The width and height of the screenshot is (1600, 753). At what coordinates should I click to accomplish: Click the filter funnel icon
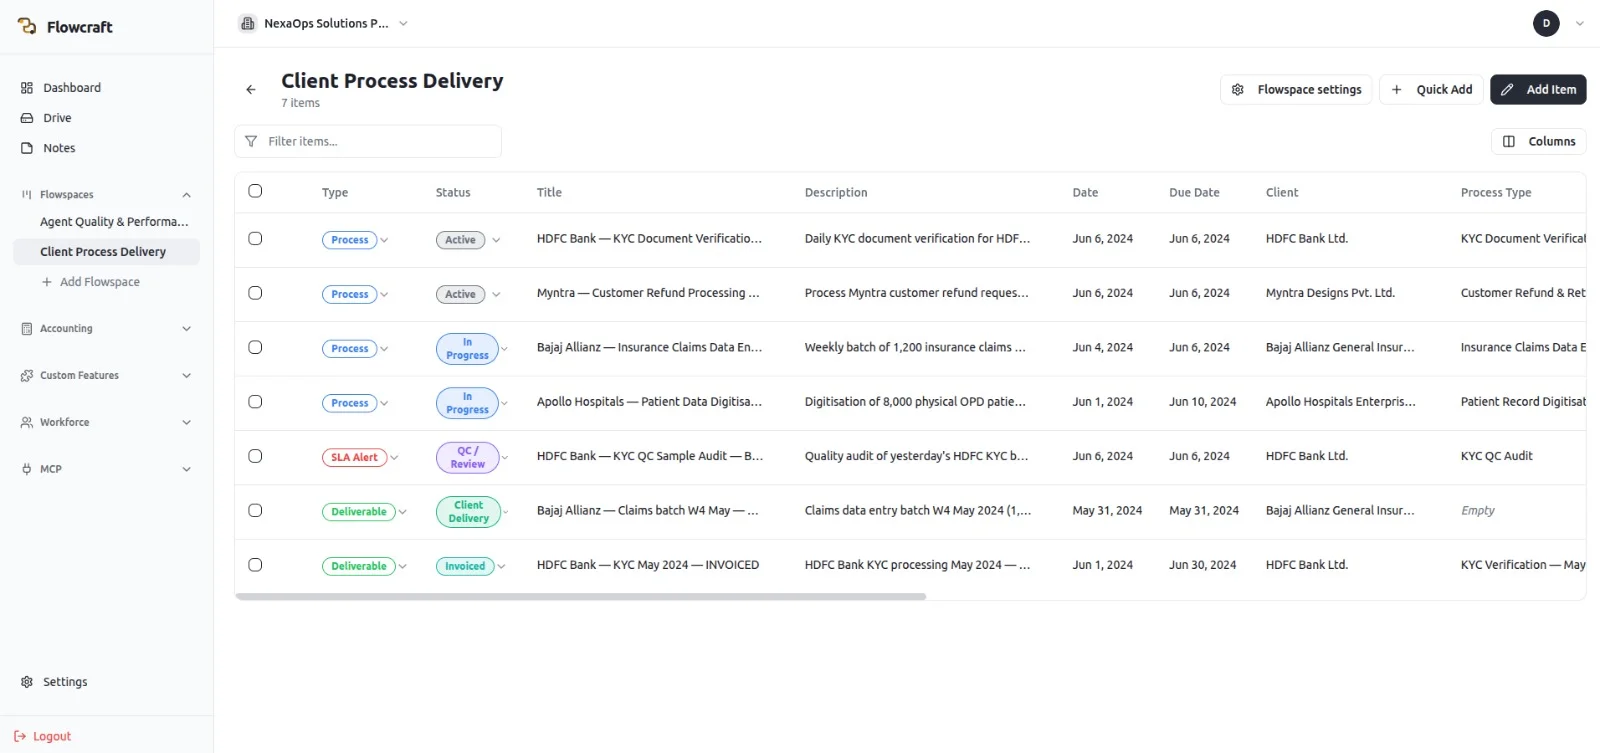[251, 142]
